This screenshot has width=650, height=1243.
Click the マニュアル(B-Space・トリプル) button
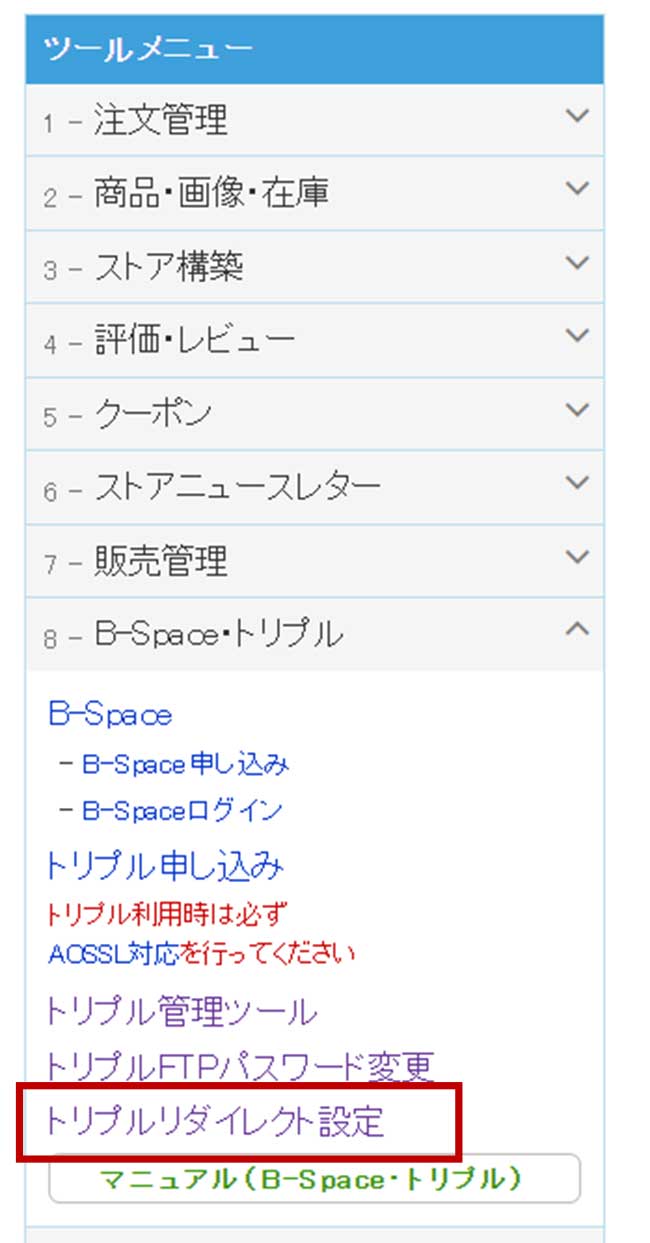tap(314, 1178)
